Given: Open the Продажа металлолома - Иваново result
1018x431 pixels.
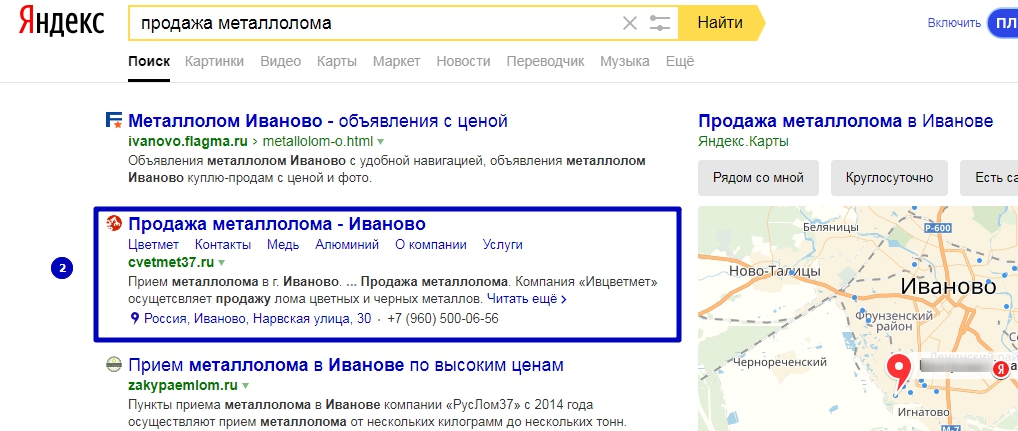Looking at the screenshot, I should tap(277, 224).
